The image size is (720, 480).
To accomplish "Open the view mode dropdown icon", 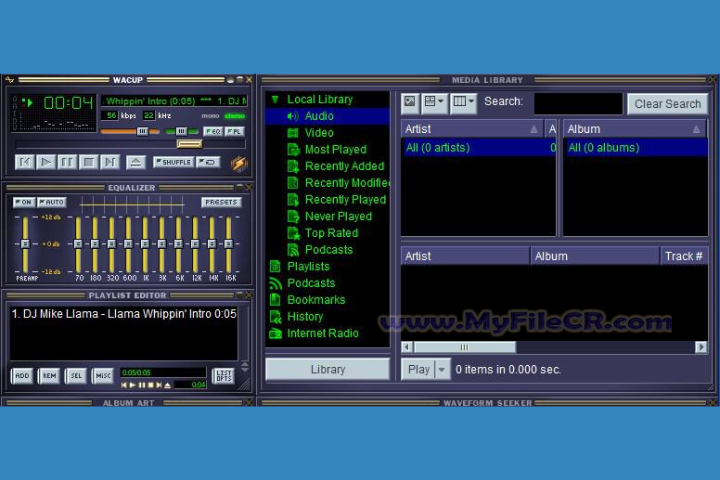I will pyautogui.click(x=434, y=102).
